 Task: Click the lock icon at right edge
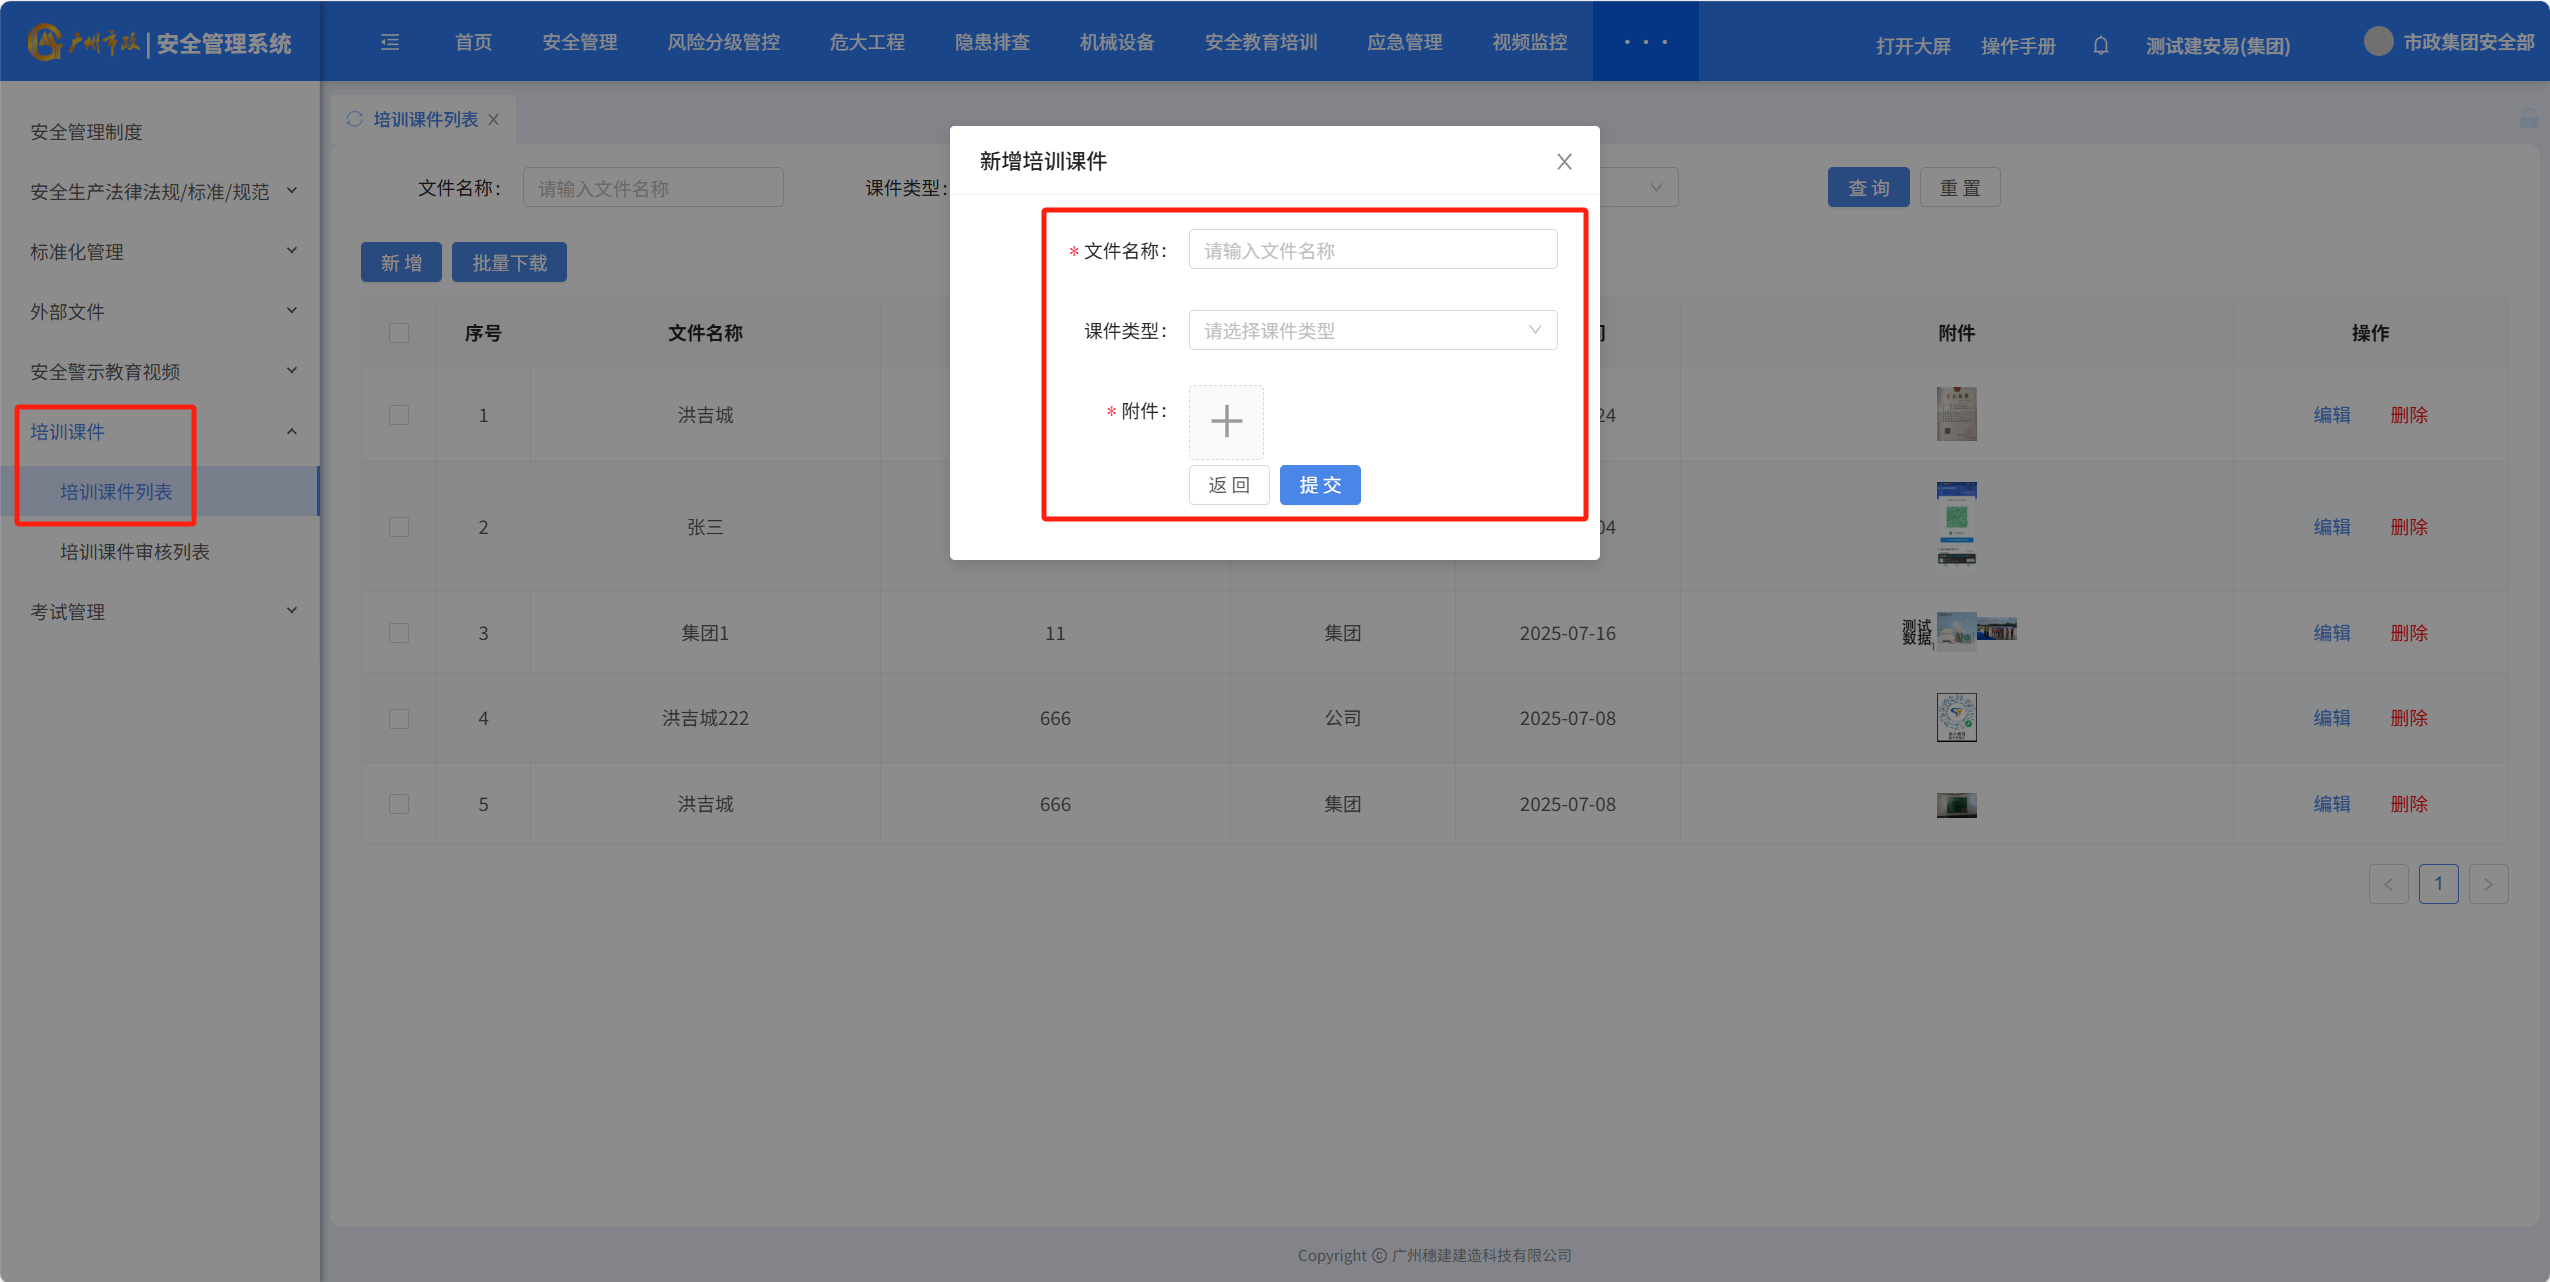click(x=2528, y=119)
